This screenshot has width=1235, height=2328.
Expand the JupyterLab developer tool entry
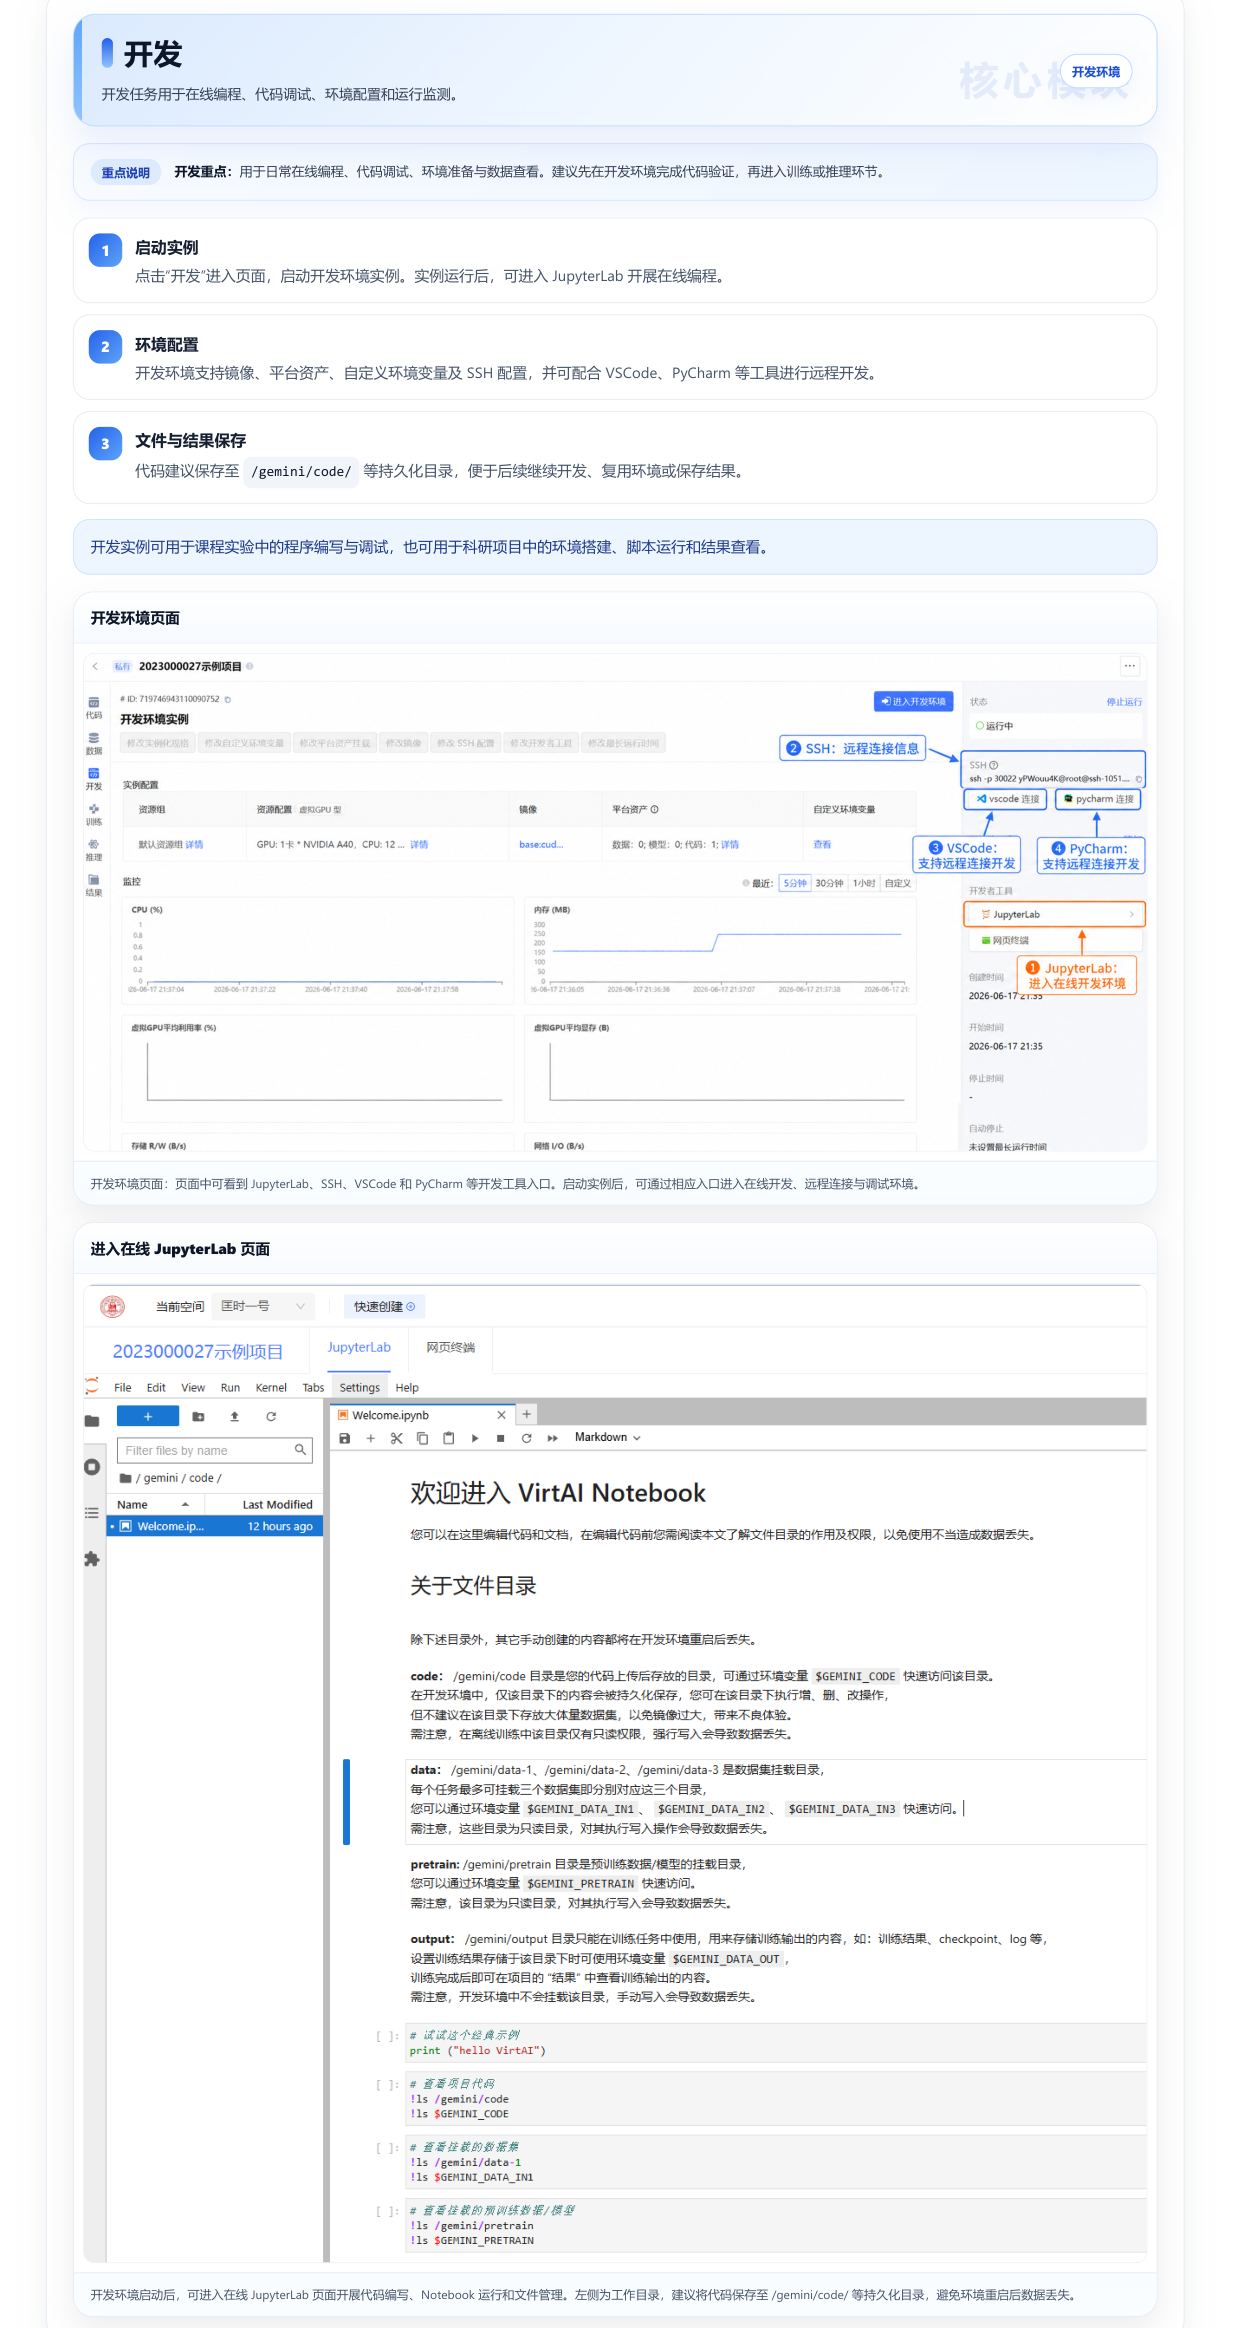(1054, 914)
